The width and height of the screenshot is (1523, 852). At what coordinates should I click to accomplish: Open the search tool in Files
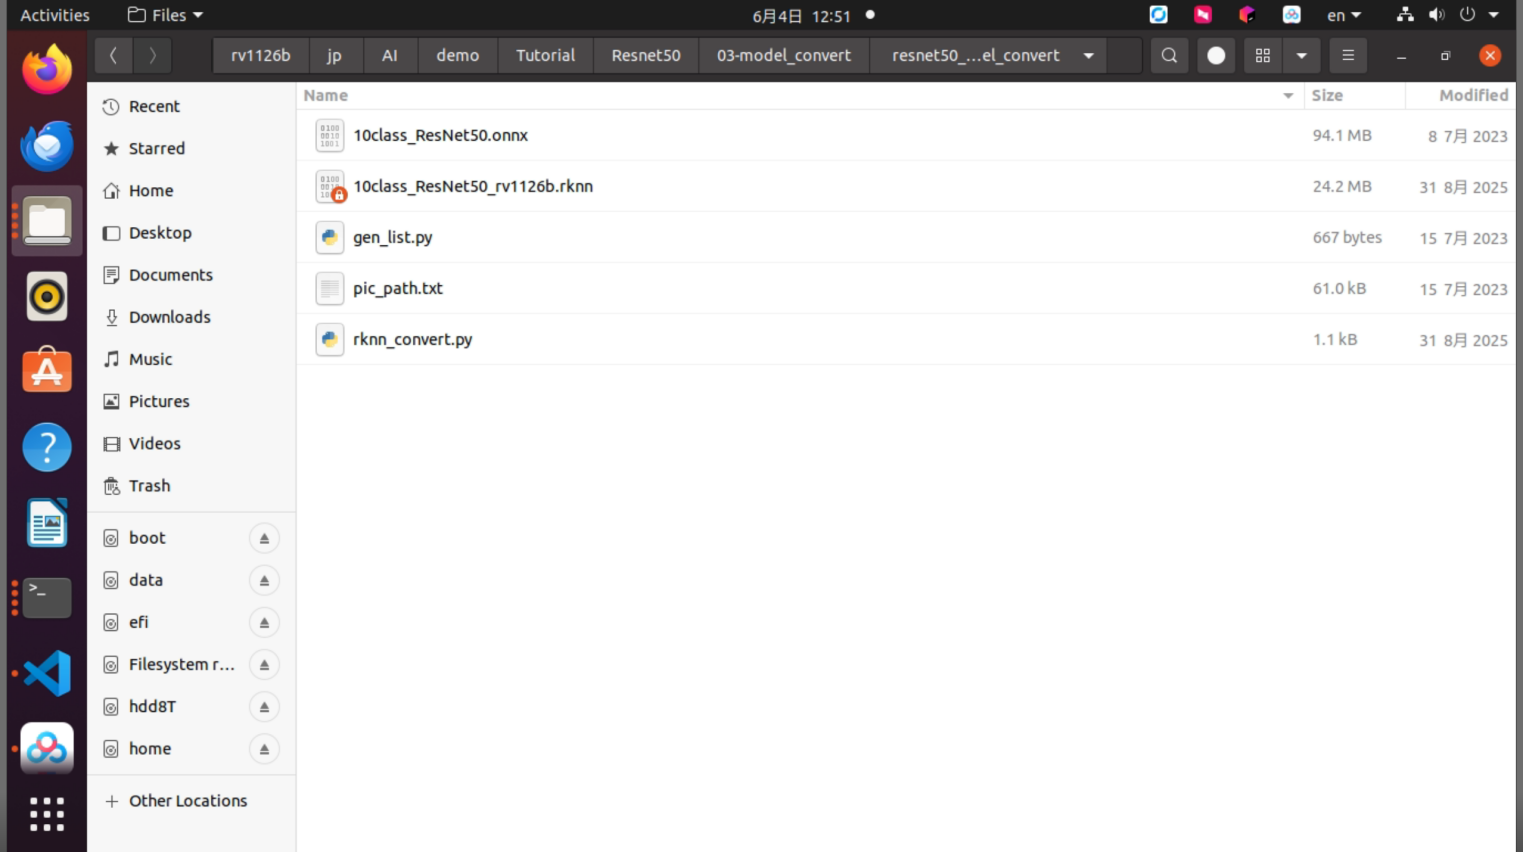1169,56
